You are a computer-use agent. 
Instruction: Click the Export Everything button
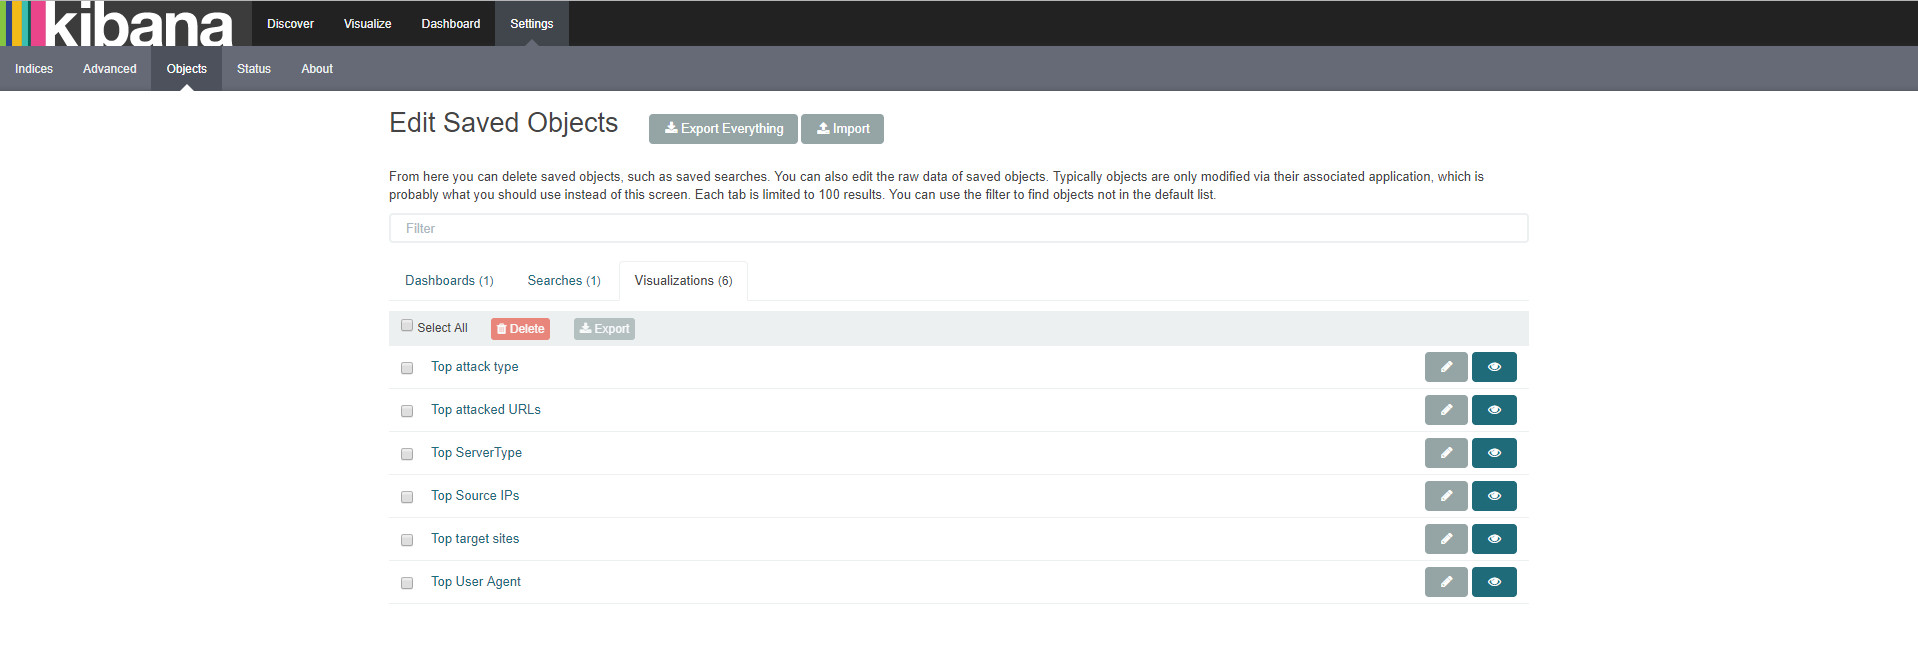coord(723,129)
